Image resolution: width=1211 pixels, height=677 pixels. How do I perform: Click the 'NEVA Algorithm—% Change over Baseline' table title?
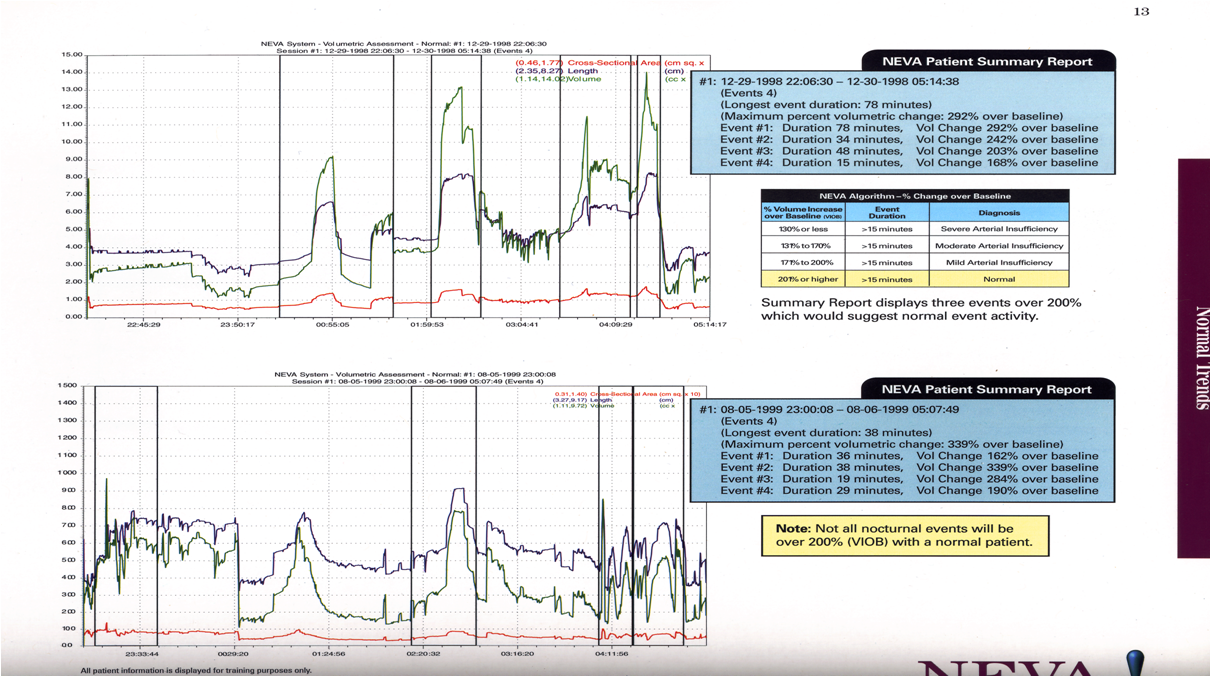click(x=914, y=196)
